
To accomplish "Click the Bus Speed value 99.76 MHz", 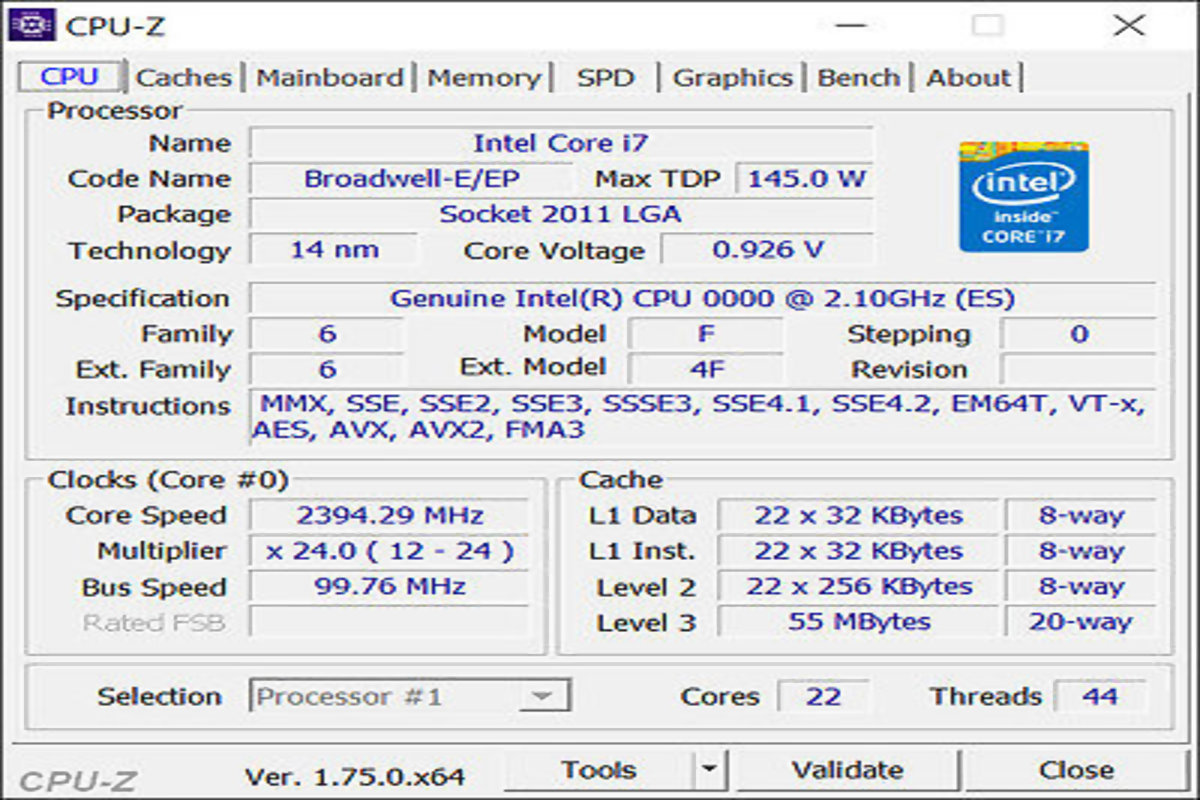I will [x=389, y=586].
